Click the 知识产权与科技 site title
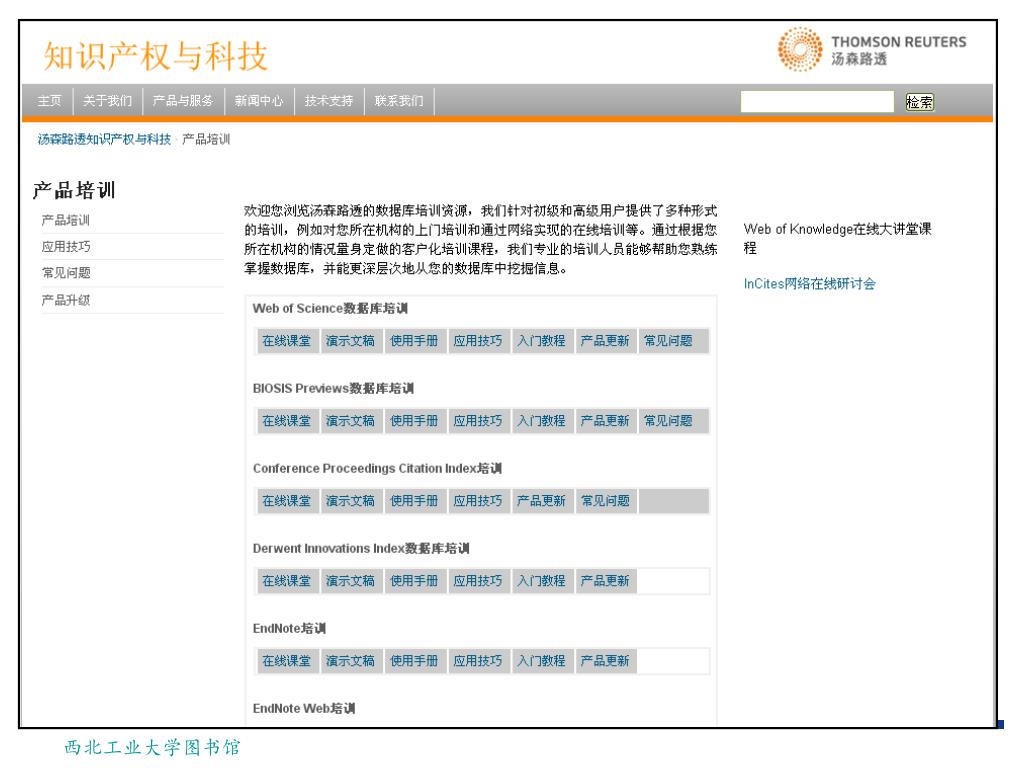 155,56
